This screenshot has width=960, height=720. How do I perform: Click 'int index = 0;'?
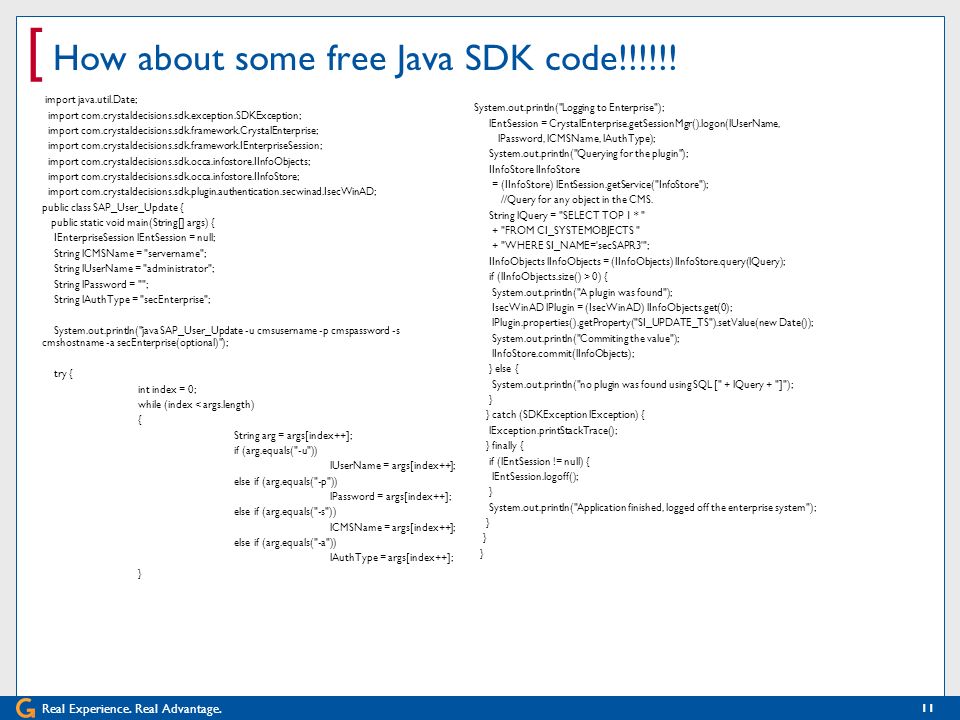point(167,389)
